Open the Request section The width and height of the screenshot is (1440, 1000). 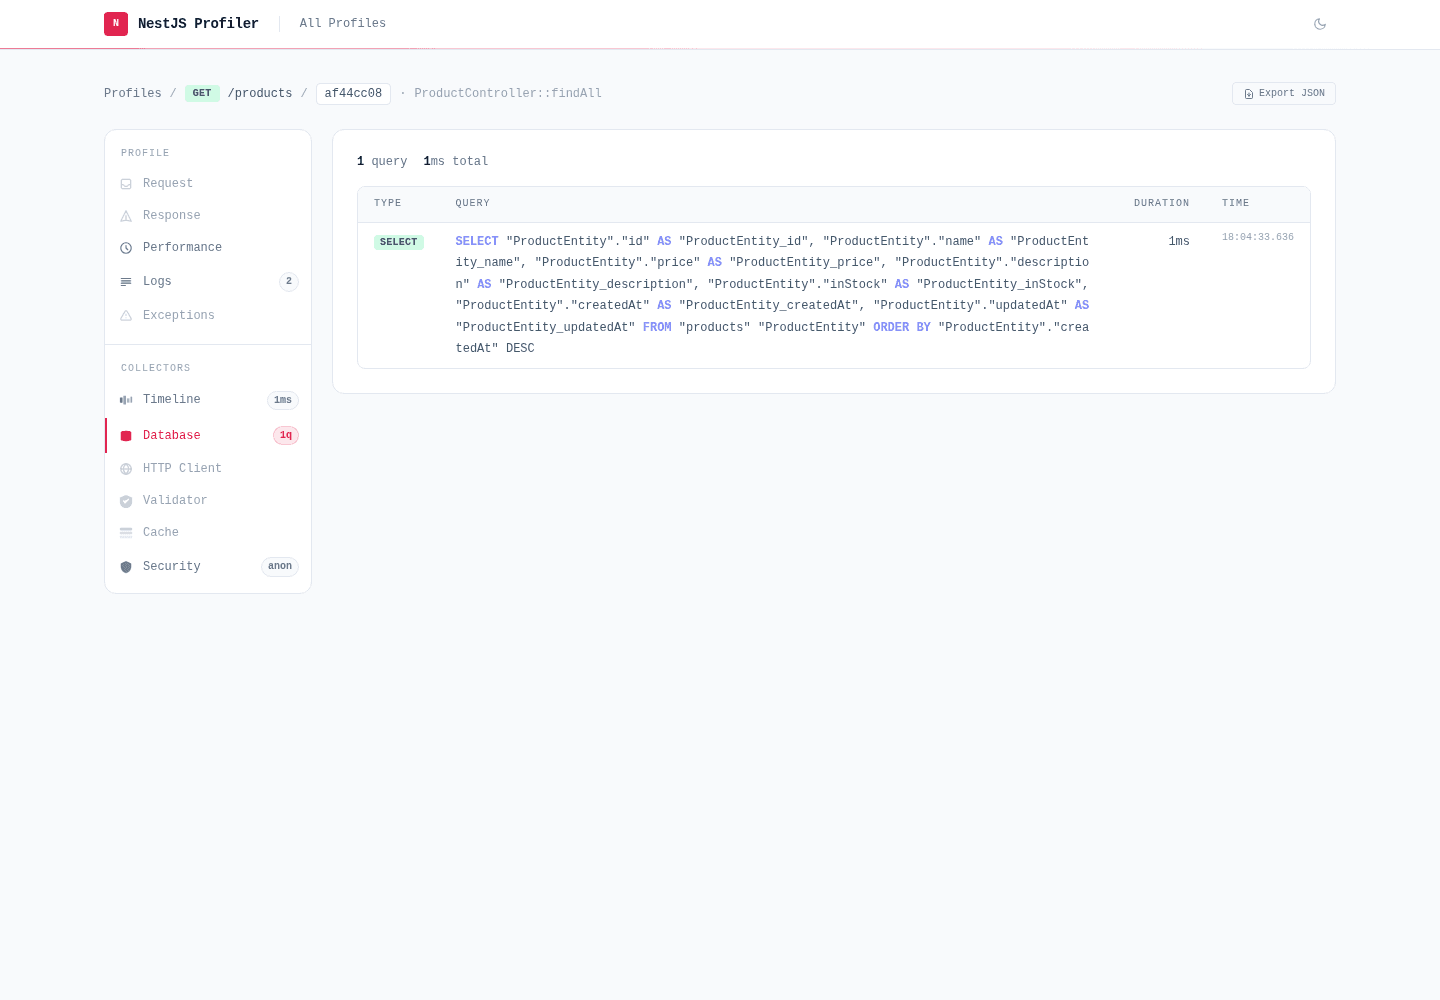pyautogui.click(x=208, y=183)
